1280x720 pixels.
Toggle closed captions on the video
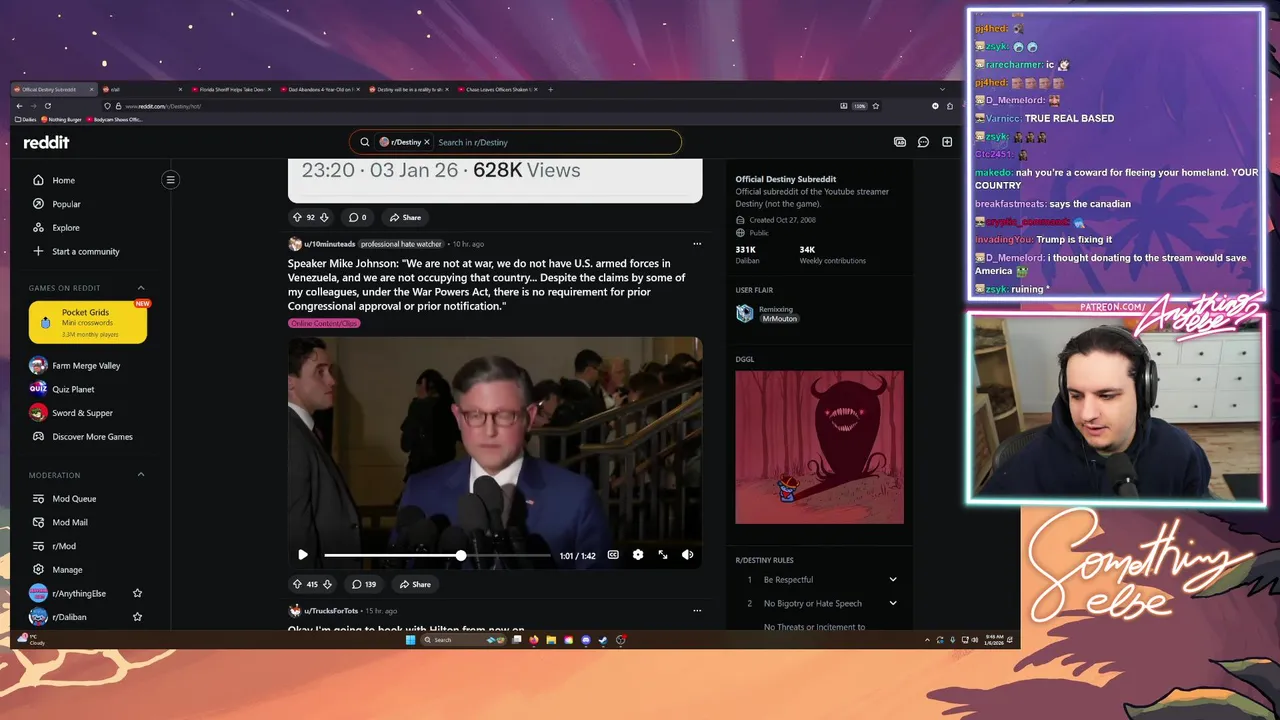[613, 555]
